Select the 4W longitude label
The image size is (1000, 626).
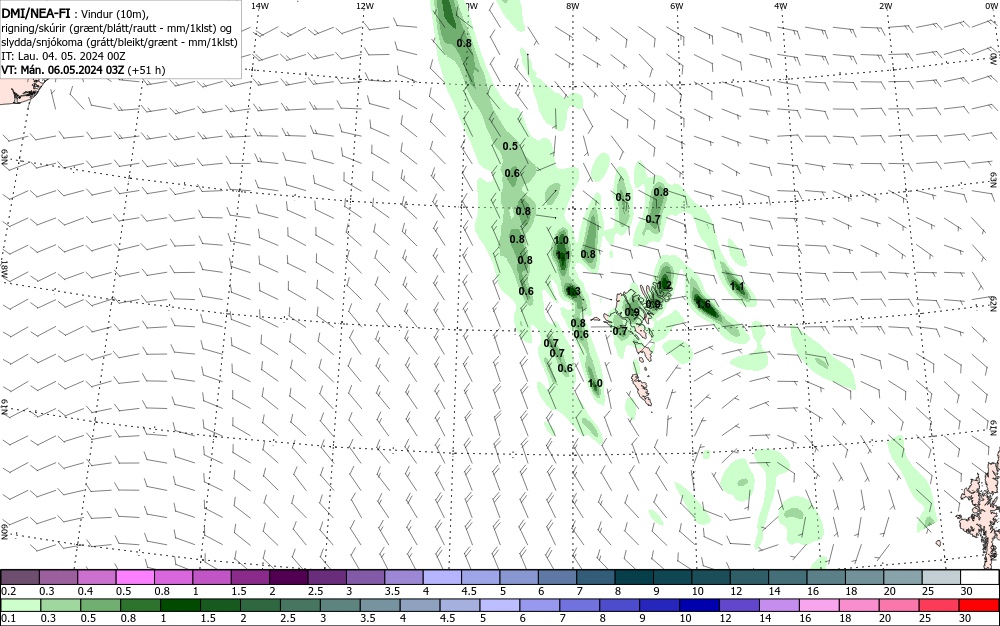click(x=781, y=6)
